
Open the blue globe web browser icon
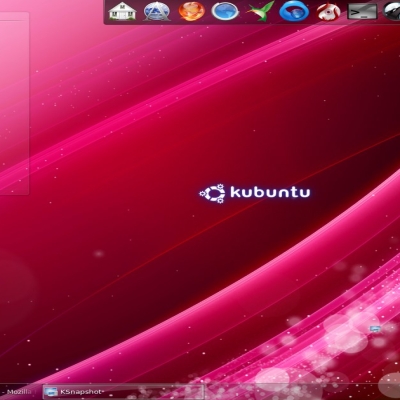(x=225, y=11)
